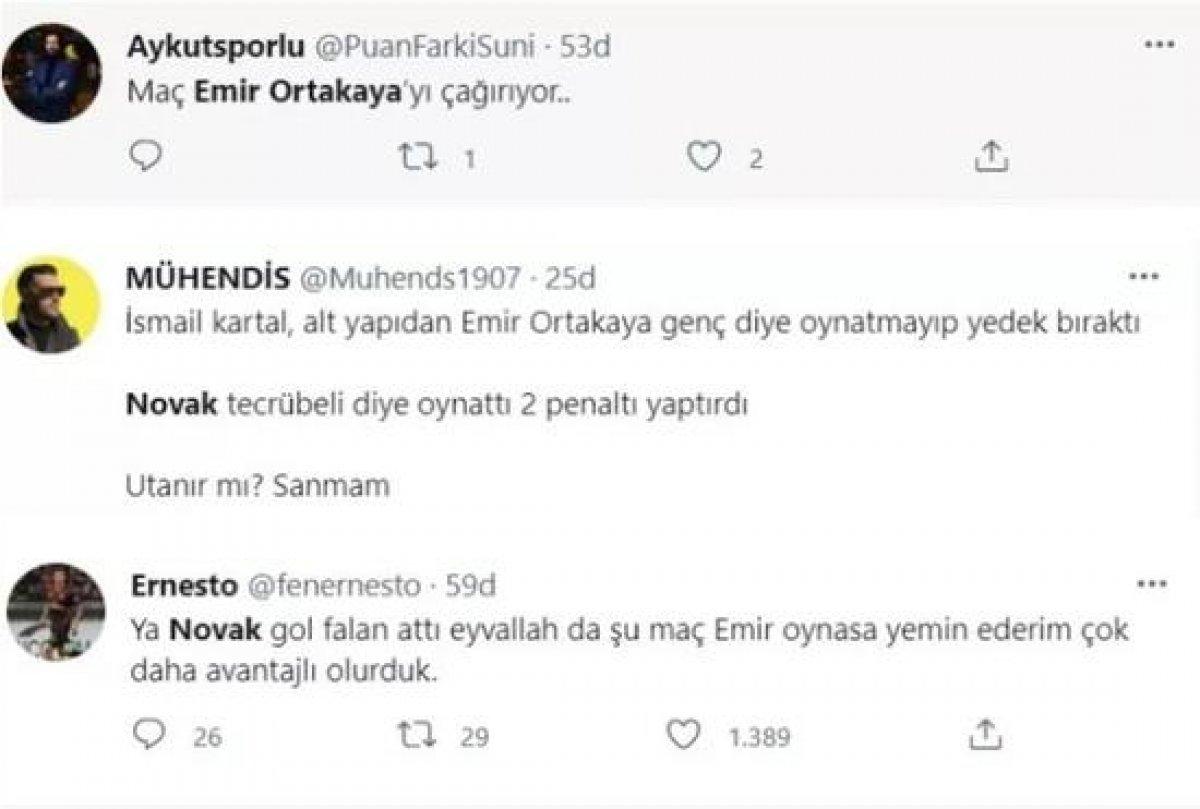The height and width of the screenshot is (809, 1200).
Task: Reply to Aykutsporlu's tweet
Action: (x=144, y=153)
